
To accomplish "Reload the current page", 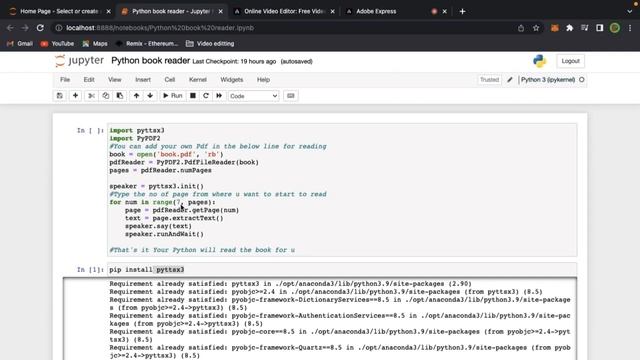I will point(40,28).
